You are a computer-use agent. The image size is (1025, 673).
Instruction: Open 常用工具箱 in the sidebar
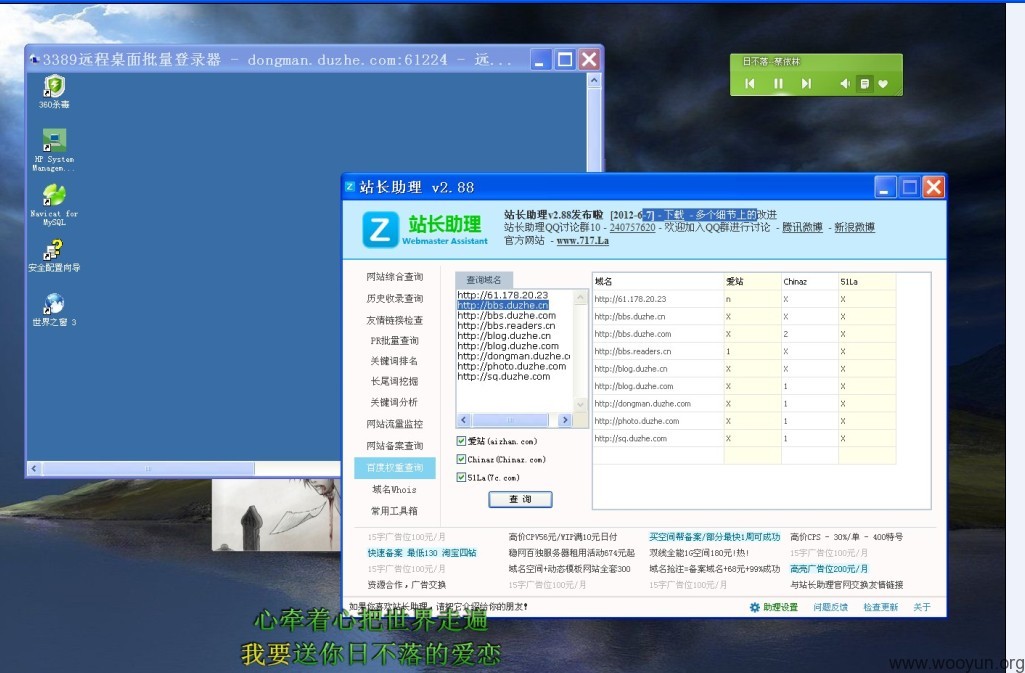(x=395, y=510)
